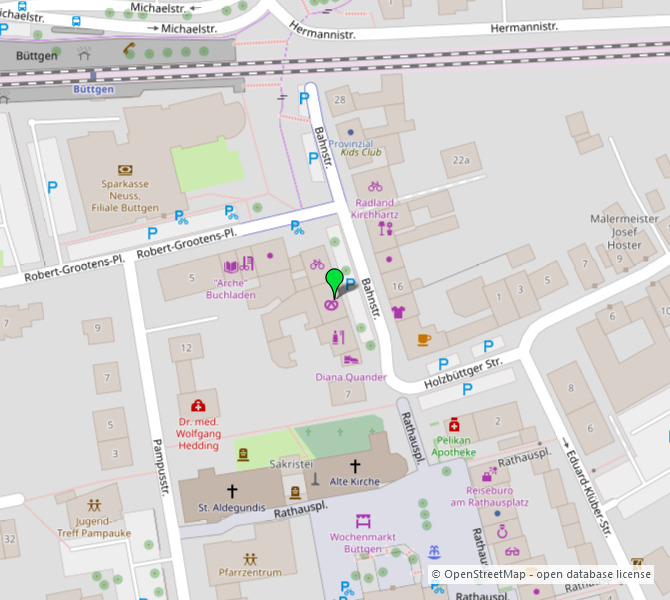Click the blue fountain icon on Rathausplatz
670x600 pixels.
434,551
